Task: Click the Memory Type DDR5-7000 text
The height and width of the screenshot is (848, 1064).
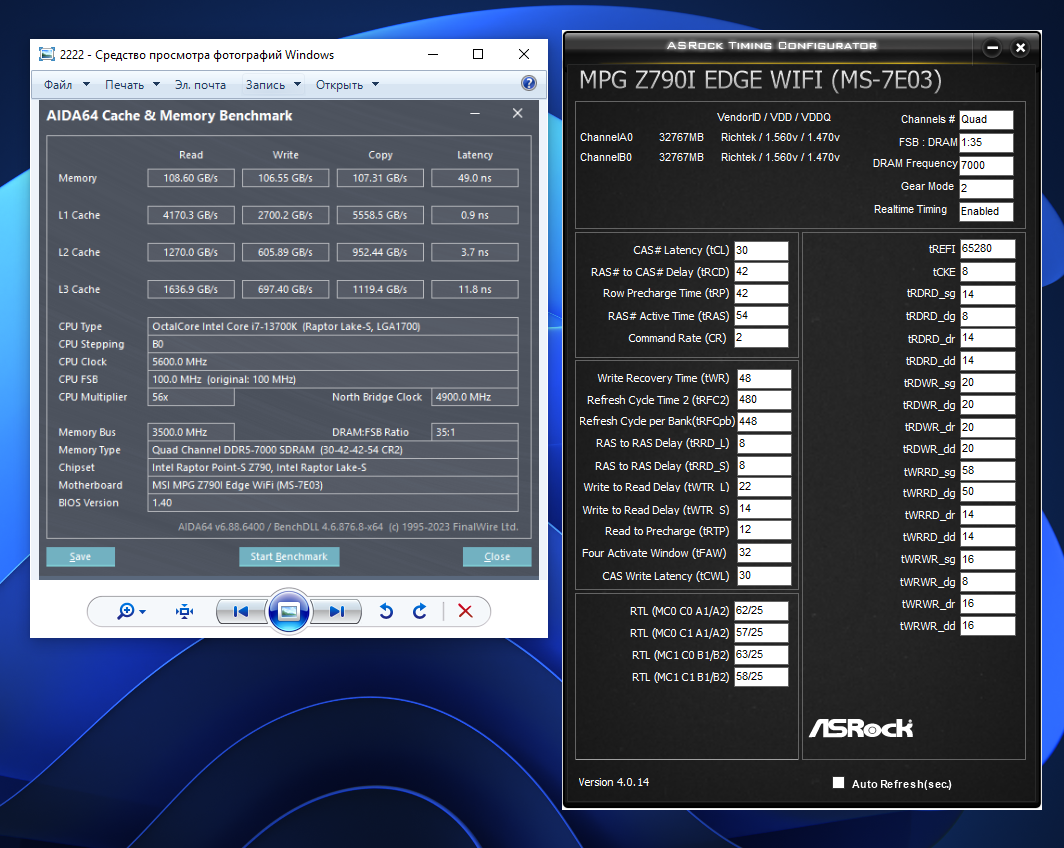Action: click(x=332, y=450)
